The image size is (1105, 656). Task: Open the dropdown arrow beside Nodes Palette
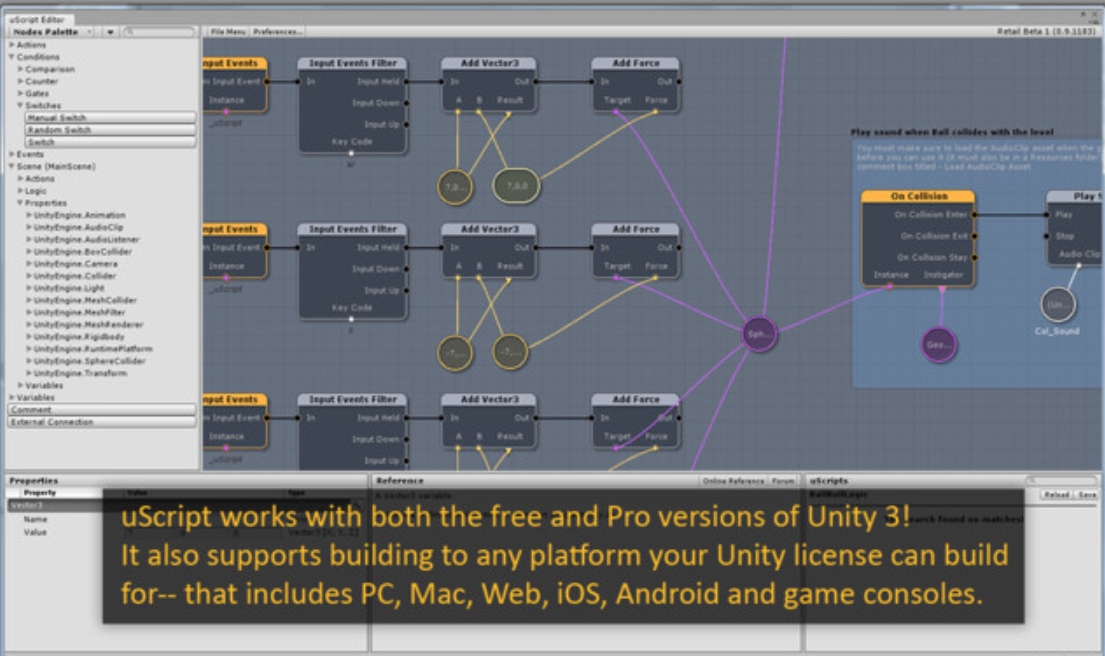[x=110, y=32]
